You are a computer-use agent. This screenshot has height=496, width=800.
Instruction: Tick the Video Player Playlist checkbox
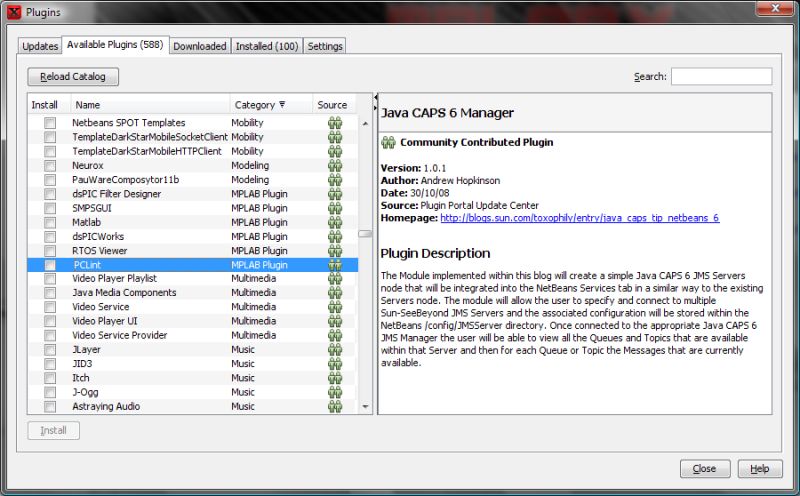pos(50,279)
